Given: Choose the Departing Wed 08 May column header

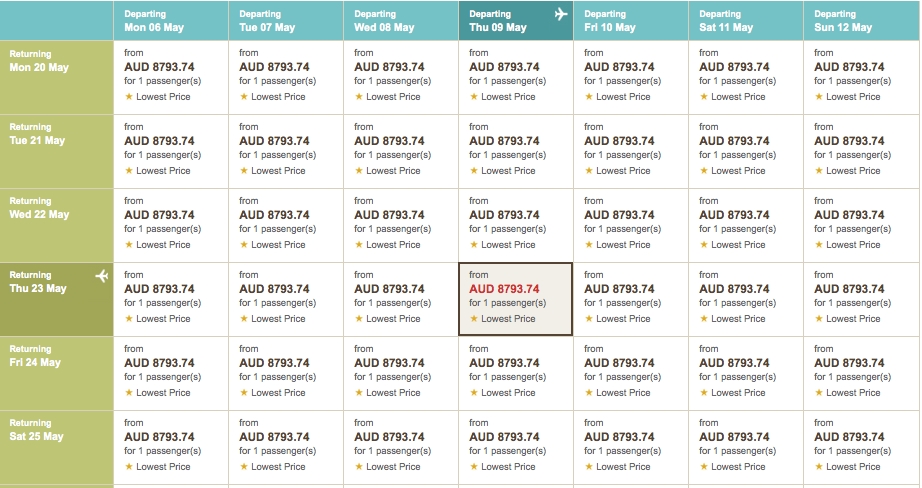Looking at the screenshot, I should [400, 21].
